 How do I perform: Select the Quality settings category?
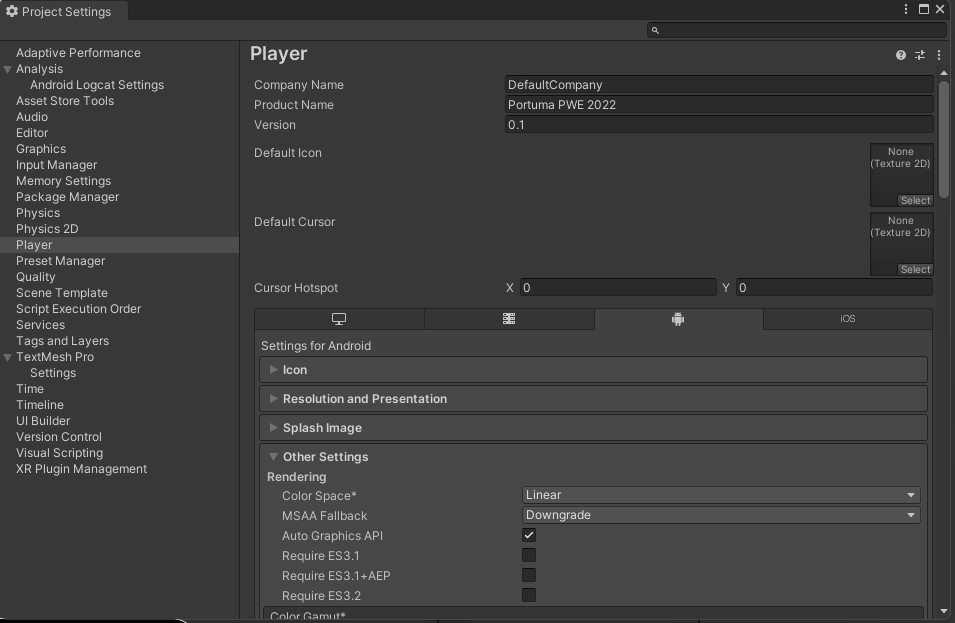(35, 277)
